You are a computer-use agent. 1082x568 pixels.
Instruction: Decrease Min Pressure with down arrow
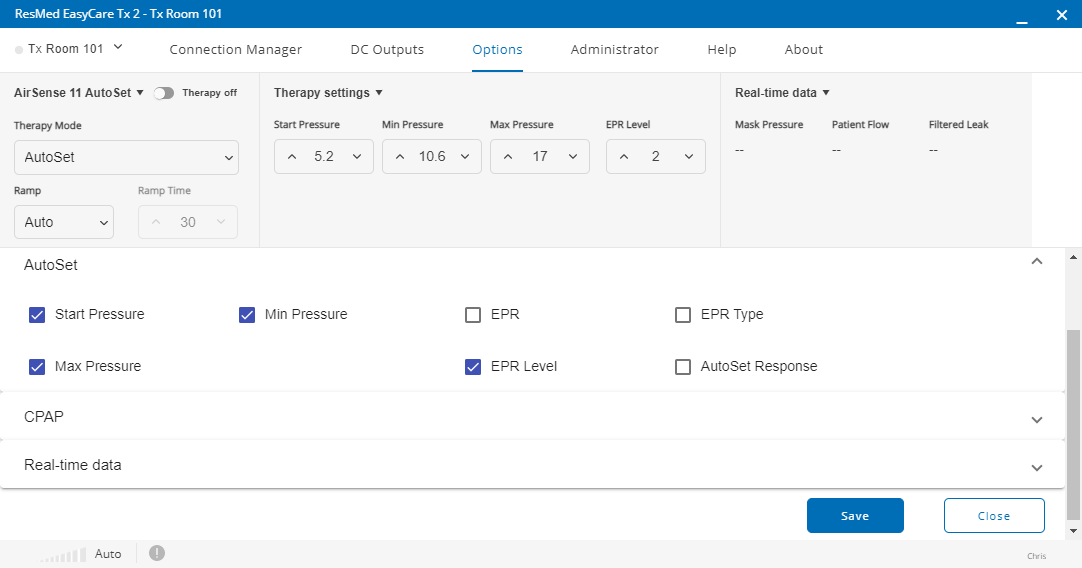[465, 157]
